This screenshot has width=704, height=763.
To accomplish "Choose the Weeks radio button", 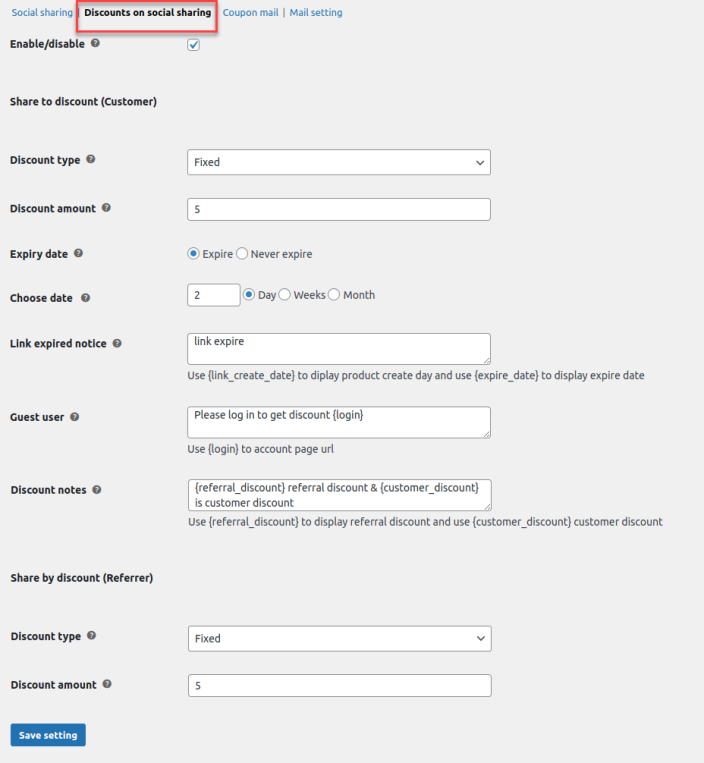I will coord(285,295).
